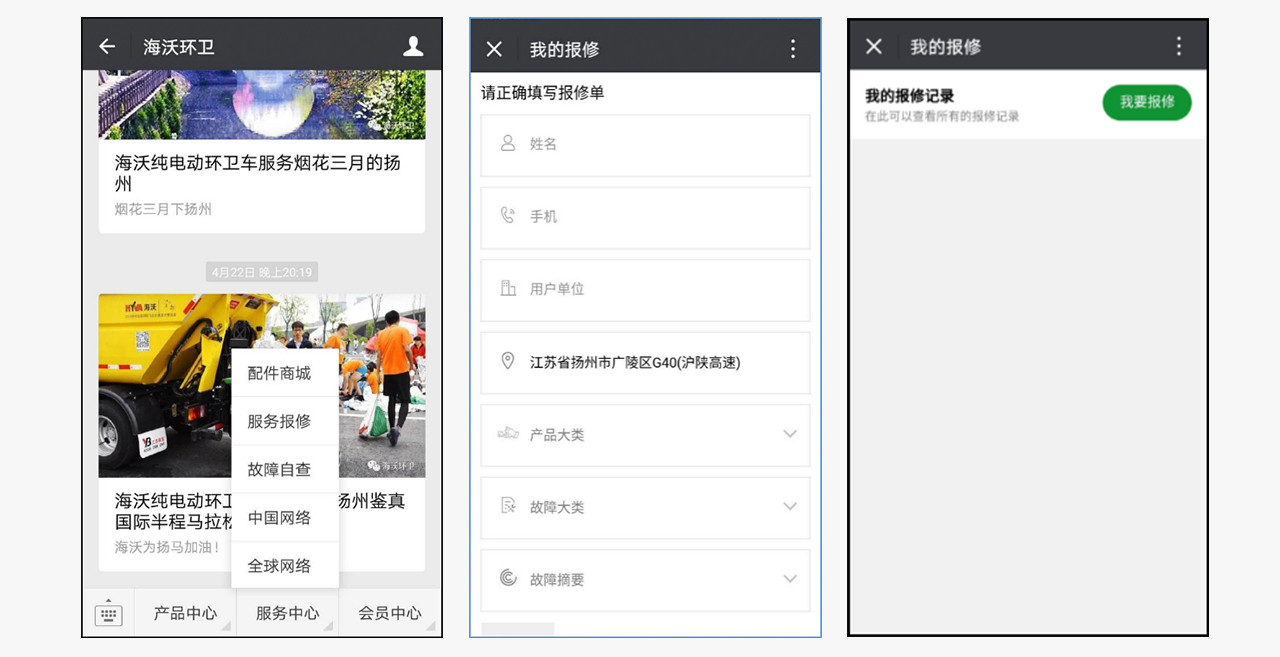
Task: Switch to keyboard input icon in bottom bar
Action: coord(108,613)
